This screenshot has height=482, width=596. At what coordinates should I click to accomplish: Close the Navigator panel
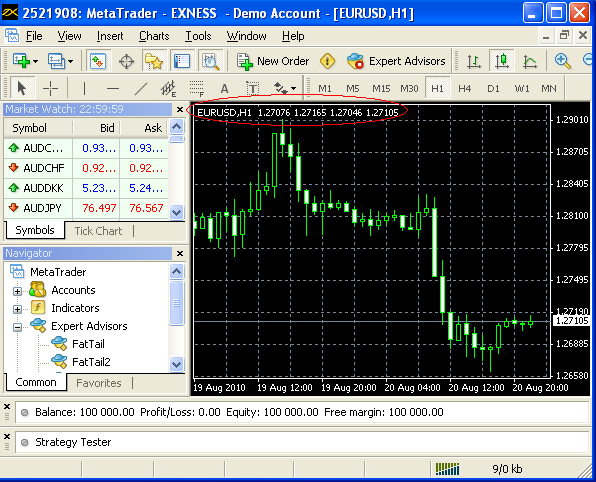[x=180, y=253]
